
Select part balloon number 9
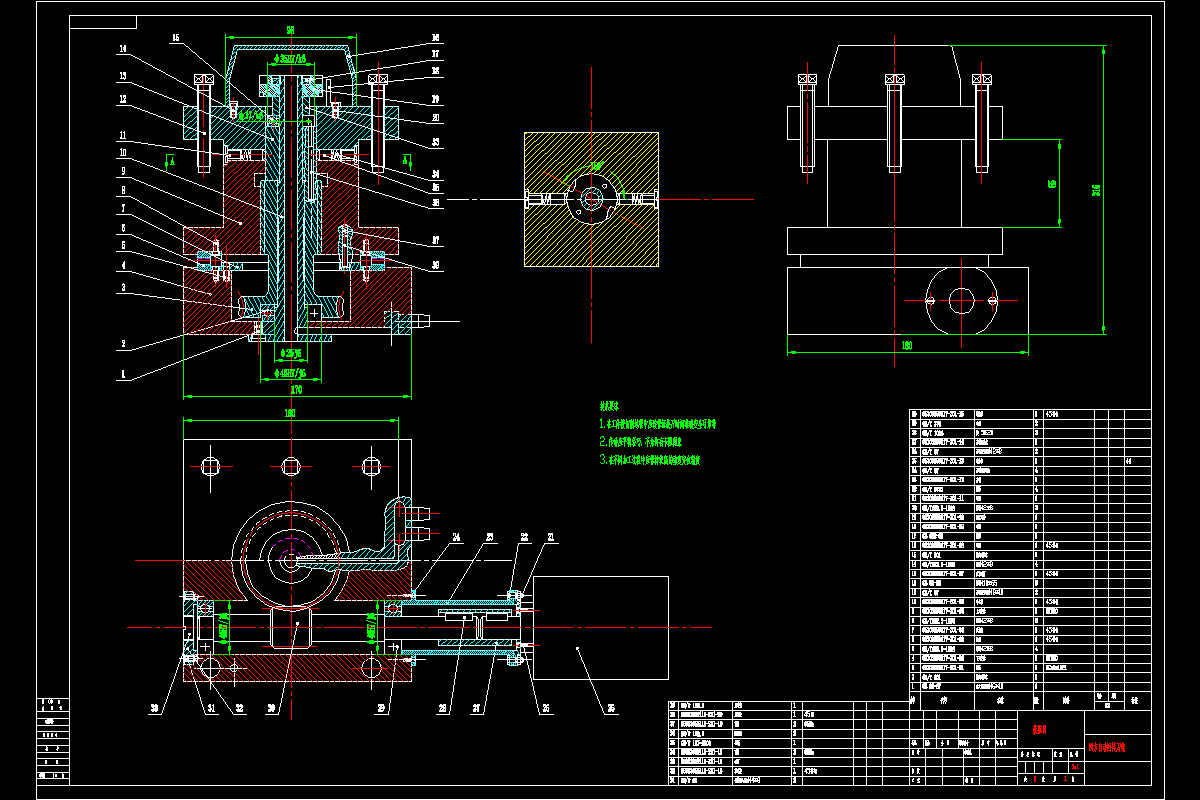click(124, 171)
